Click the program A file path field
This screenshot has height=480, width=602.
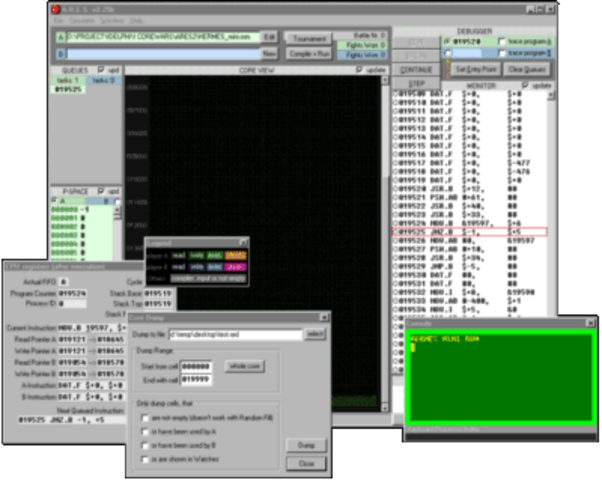click(x=163, y=37)
